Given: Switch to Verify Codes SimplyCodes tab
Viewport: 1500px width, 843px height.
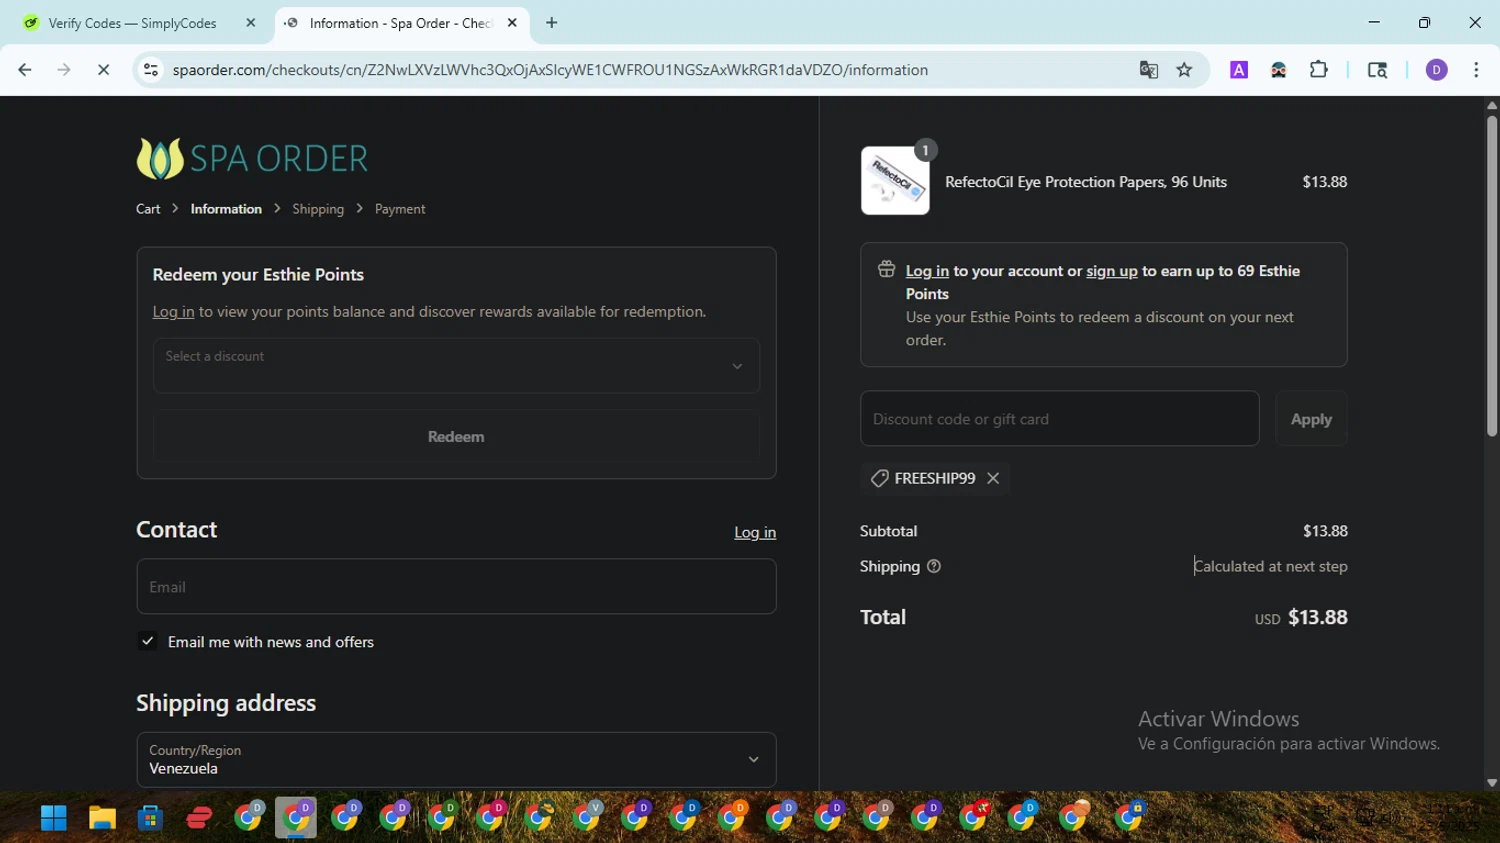Looking at the screenshot, I should tap(132, 23).
